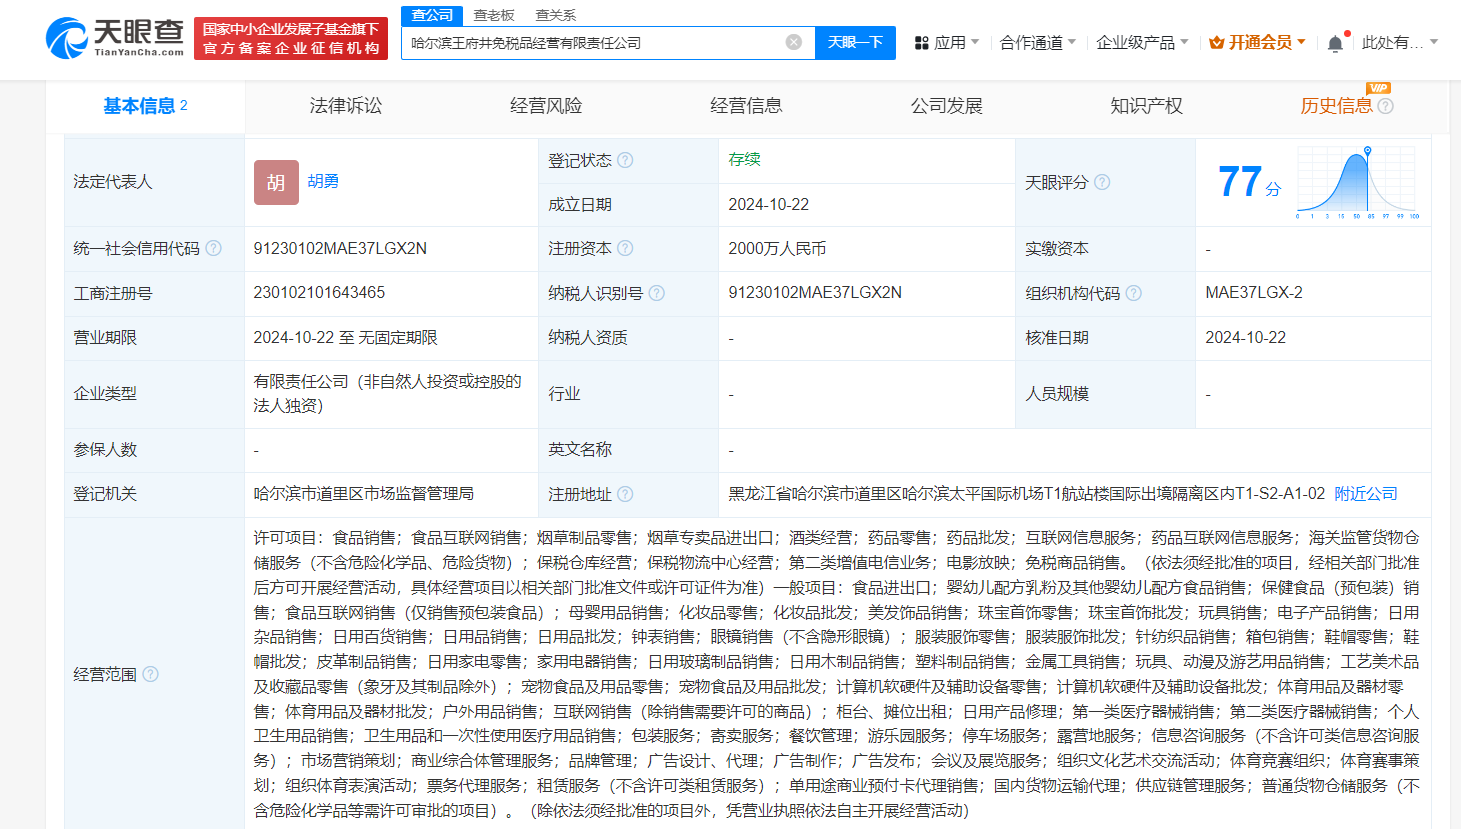The width and height of the screenshot is (1461, 829).
Task: Click help icon beside 统一社会信用代码
Action: tap(213, 248)
